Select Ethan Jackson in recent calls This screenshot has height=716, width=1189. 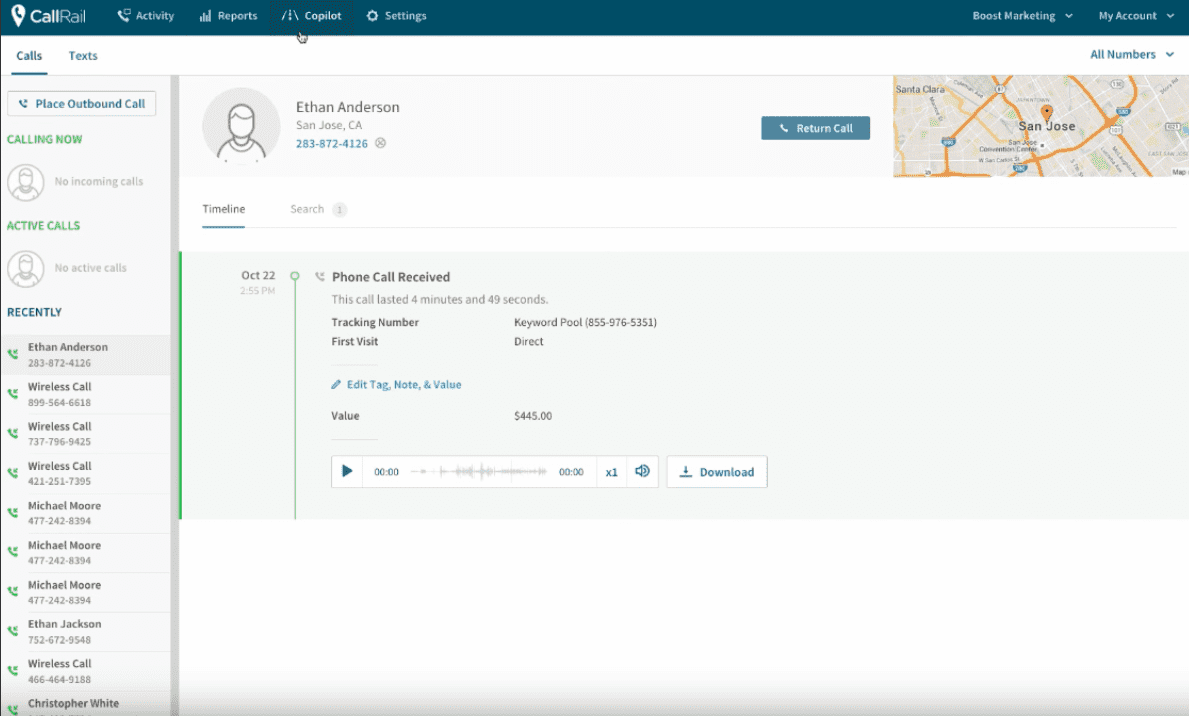(65, 631)
